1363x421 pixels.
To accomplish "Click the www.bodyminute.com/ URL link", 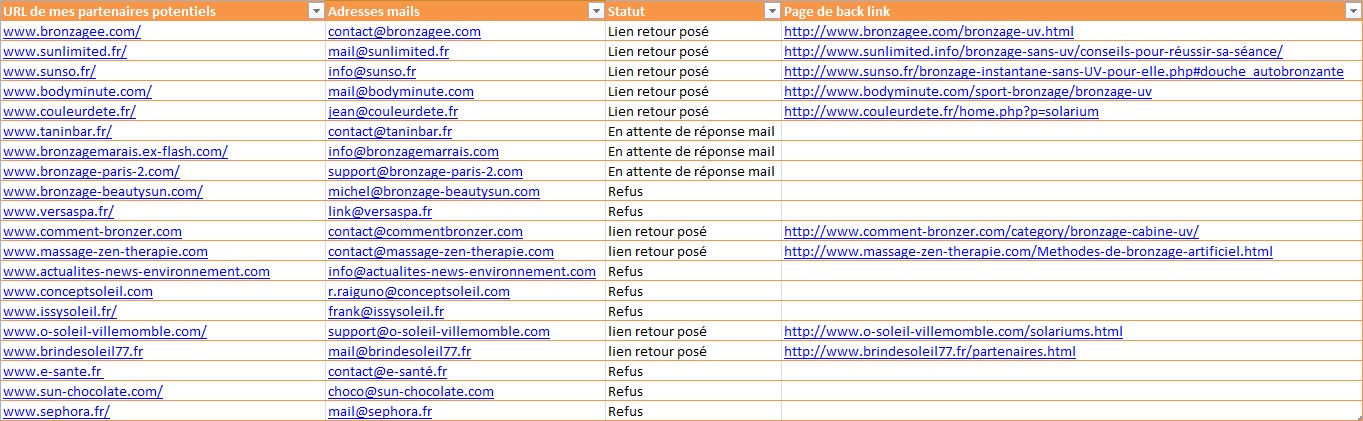I will pos(77,91).
